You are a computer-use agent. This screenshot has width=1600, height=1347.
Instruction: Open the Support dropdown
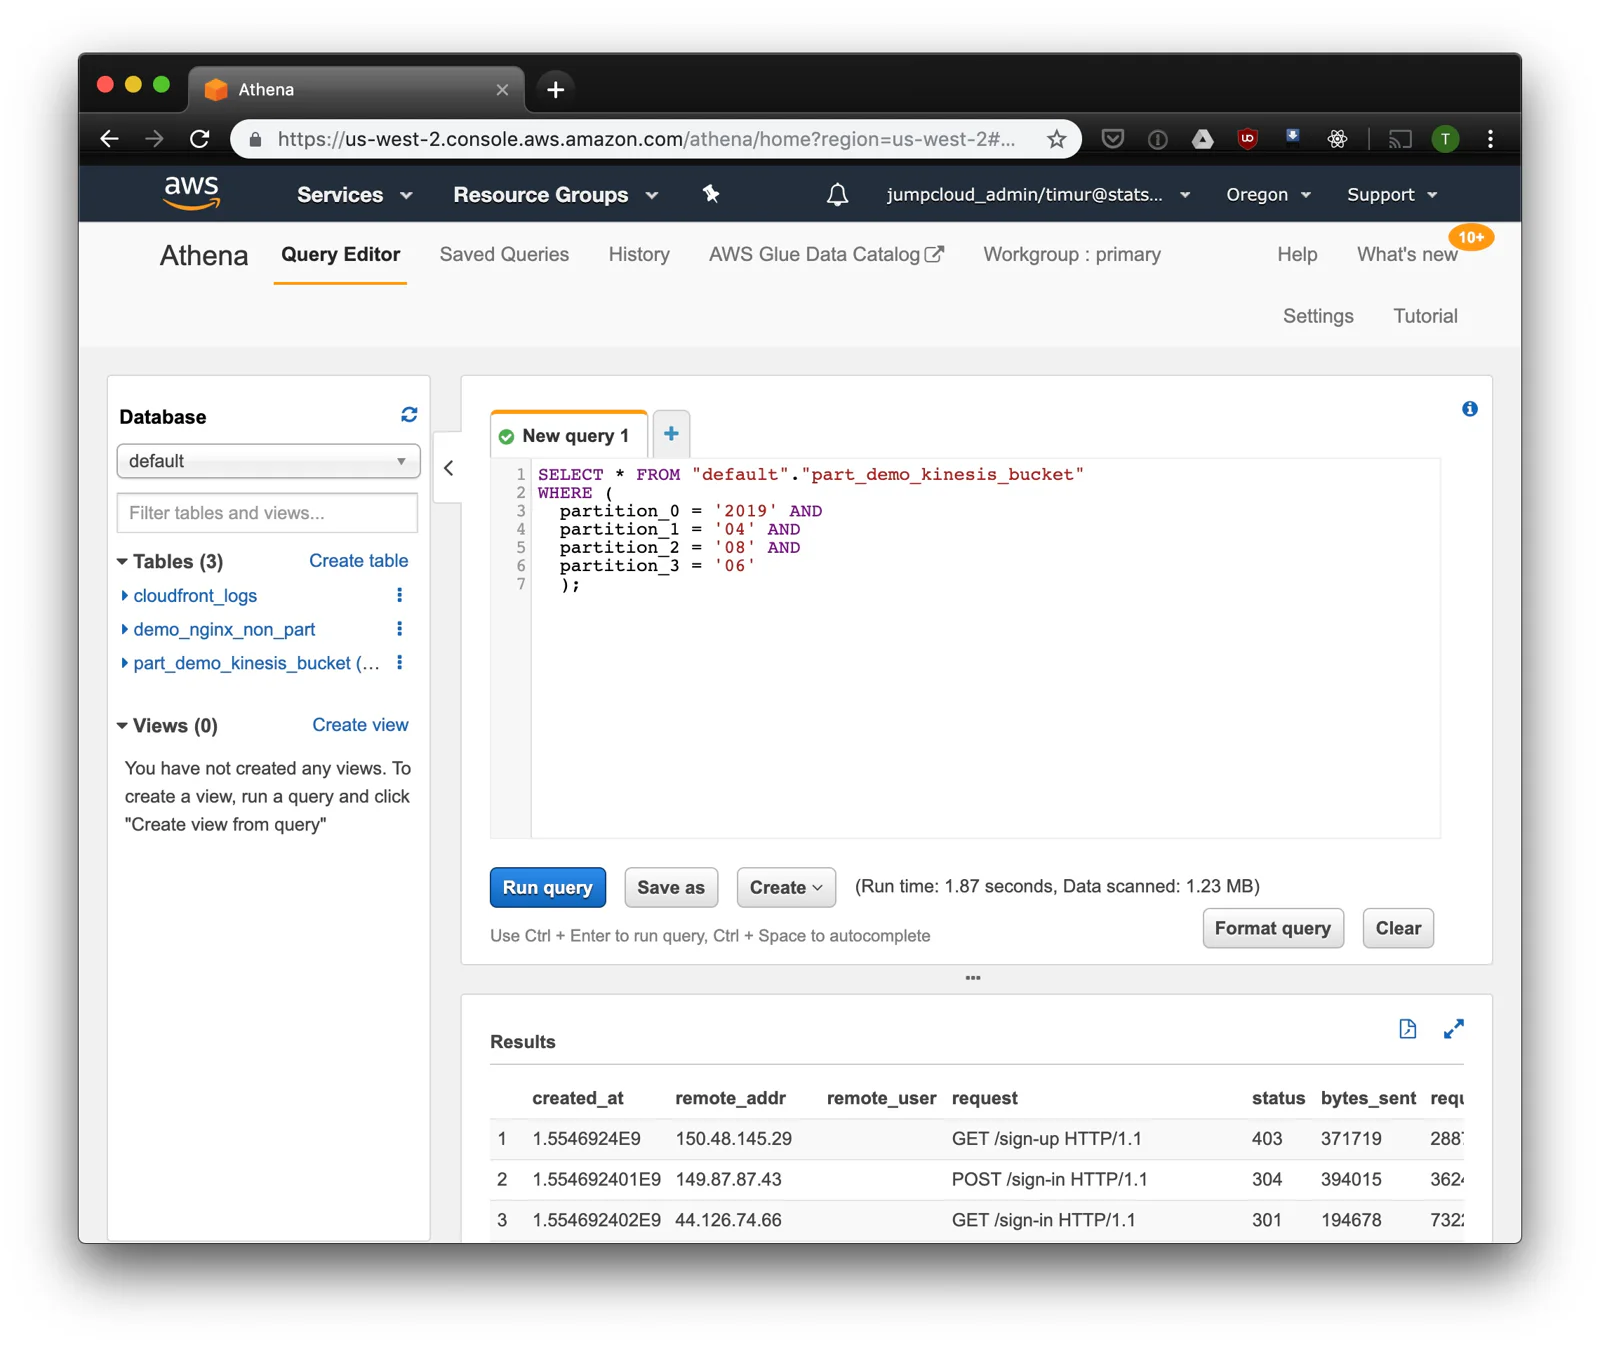(x=1392, y=195)
